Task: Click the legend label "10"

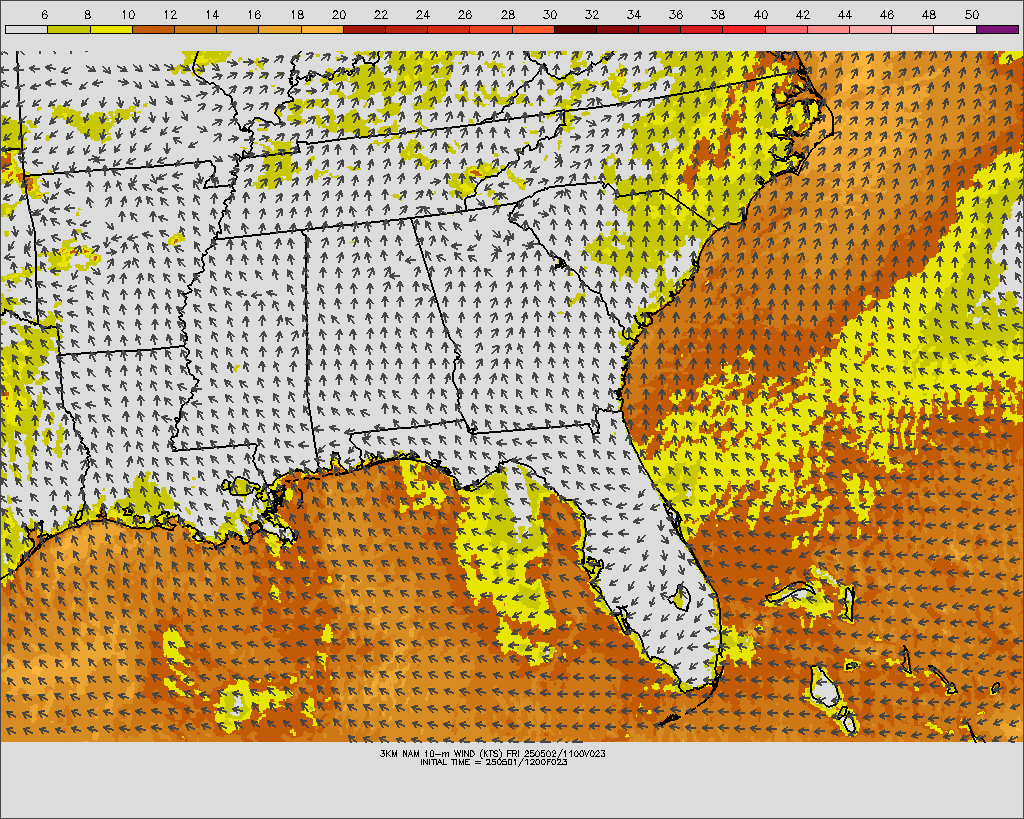Action: coord(128,14)
